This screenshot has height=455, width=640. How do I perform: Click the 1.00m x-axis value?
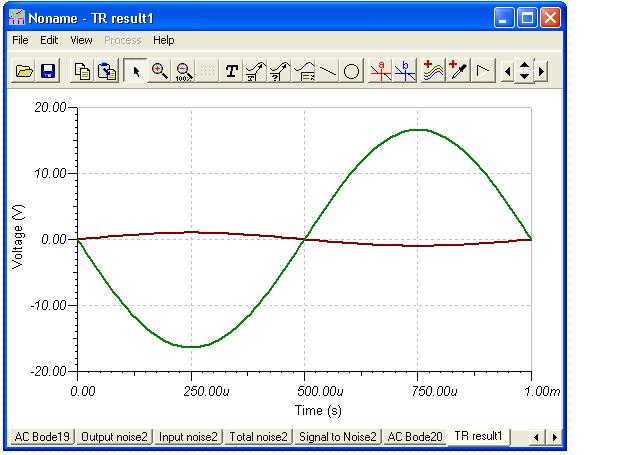click(542, 391)
